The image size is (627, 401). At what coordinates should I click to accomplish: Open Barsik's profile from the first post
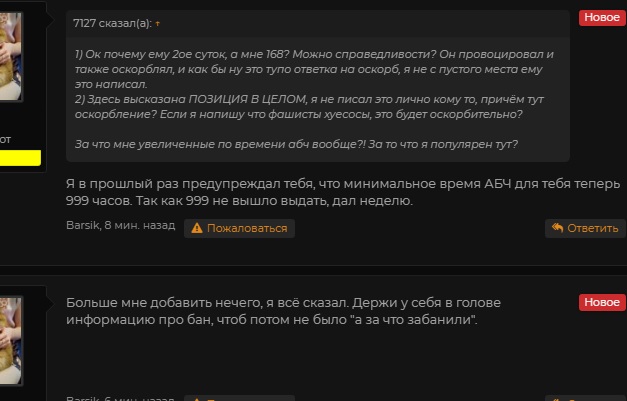point(82,228)
